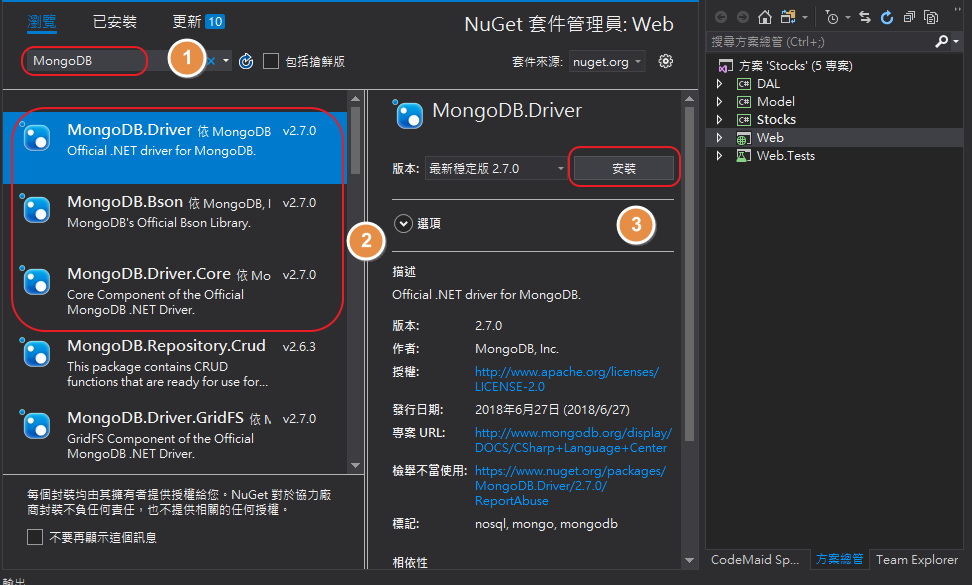Image resolution: width=972 pixels, height=585 pixels.
Task: Open the switch views dropdown arrow
Action: 805,17
